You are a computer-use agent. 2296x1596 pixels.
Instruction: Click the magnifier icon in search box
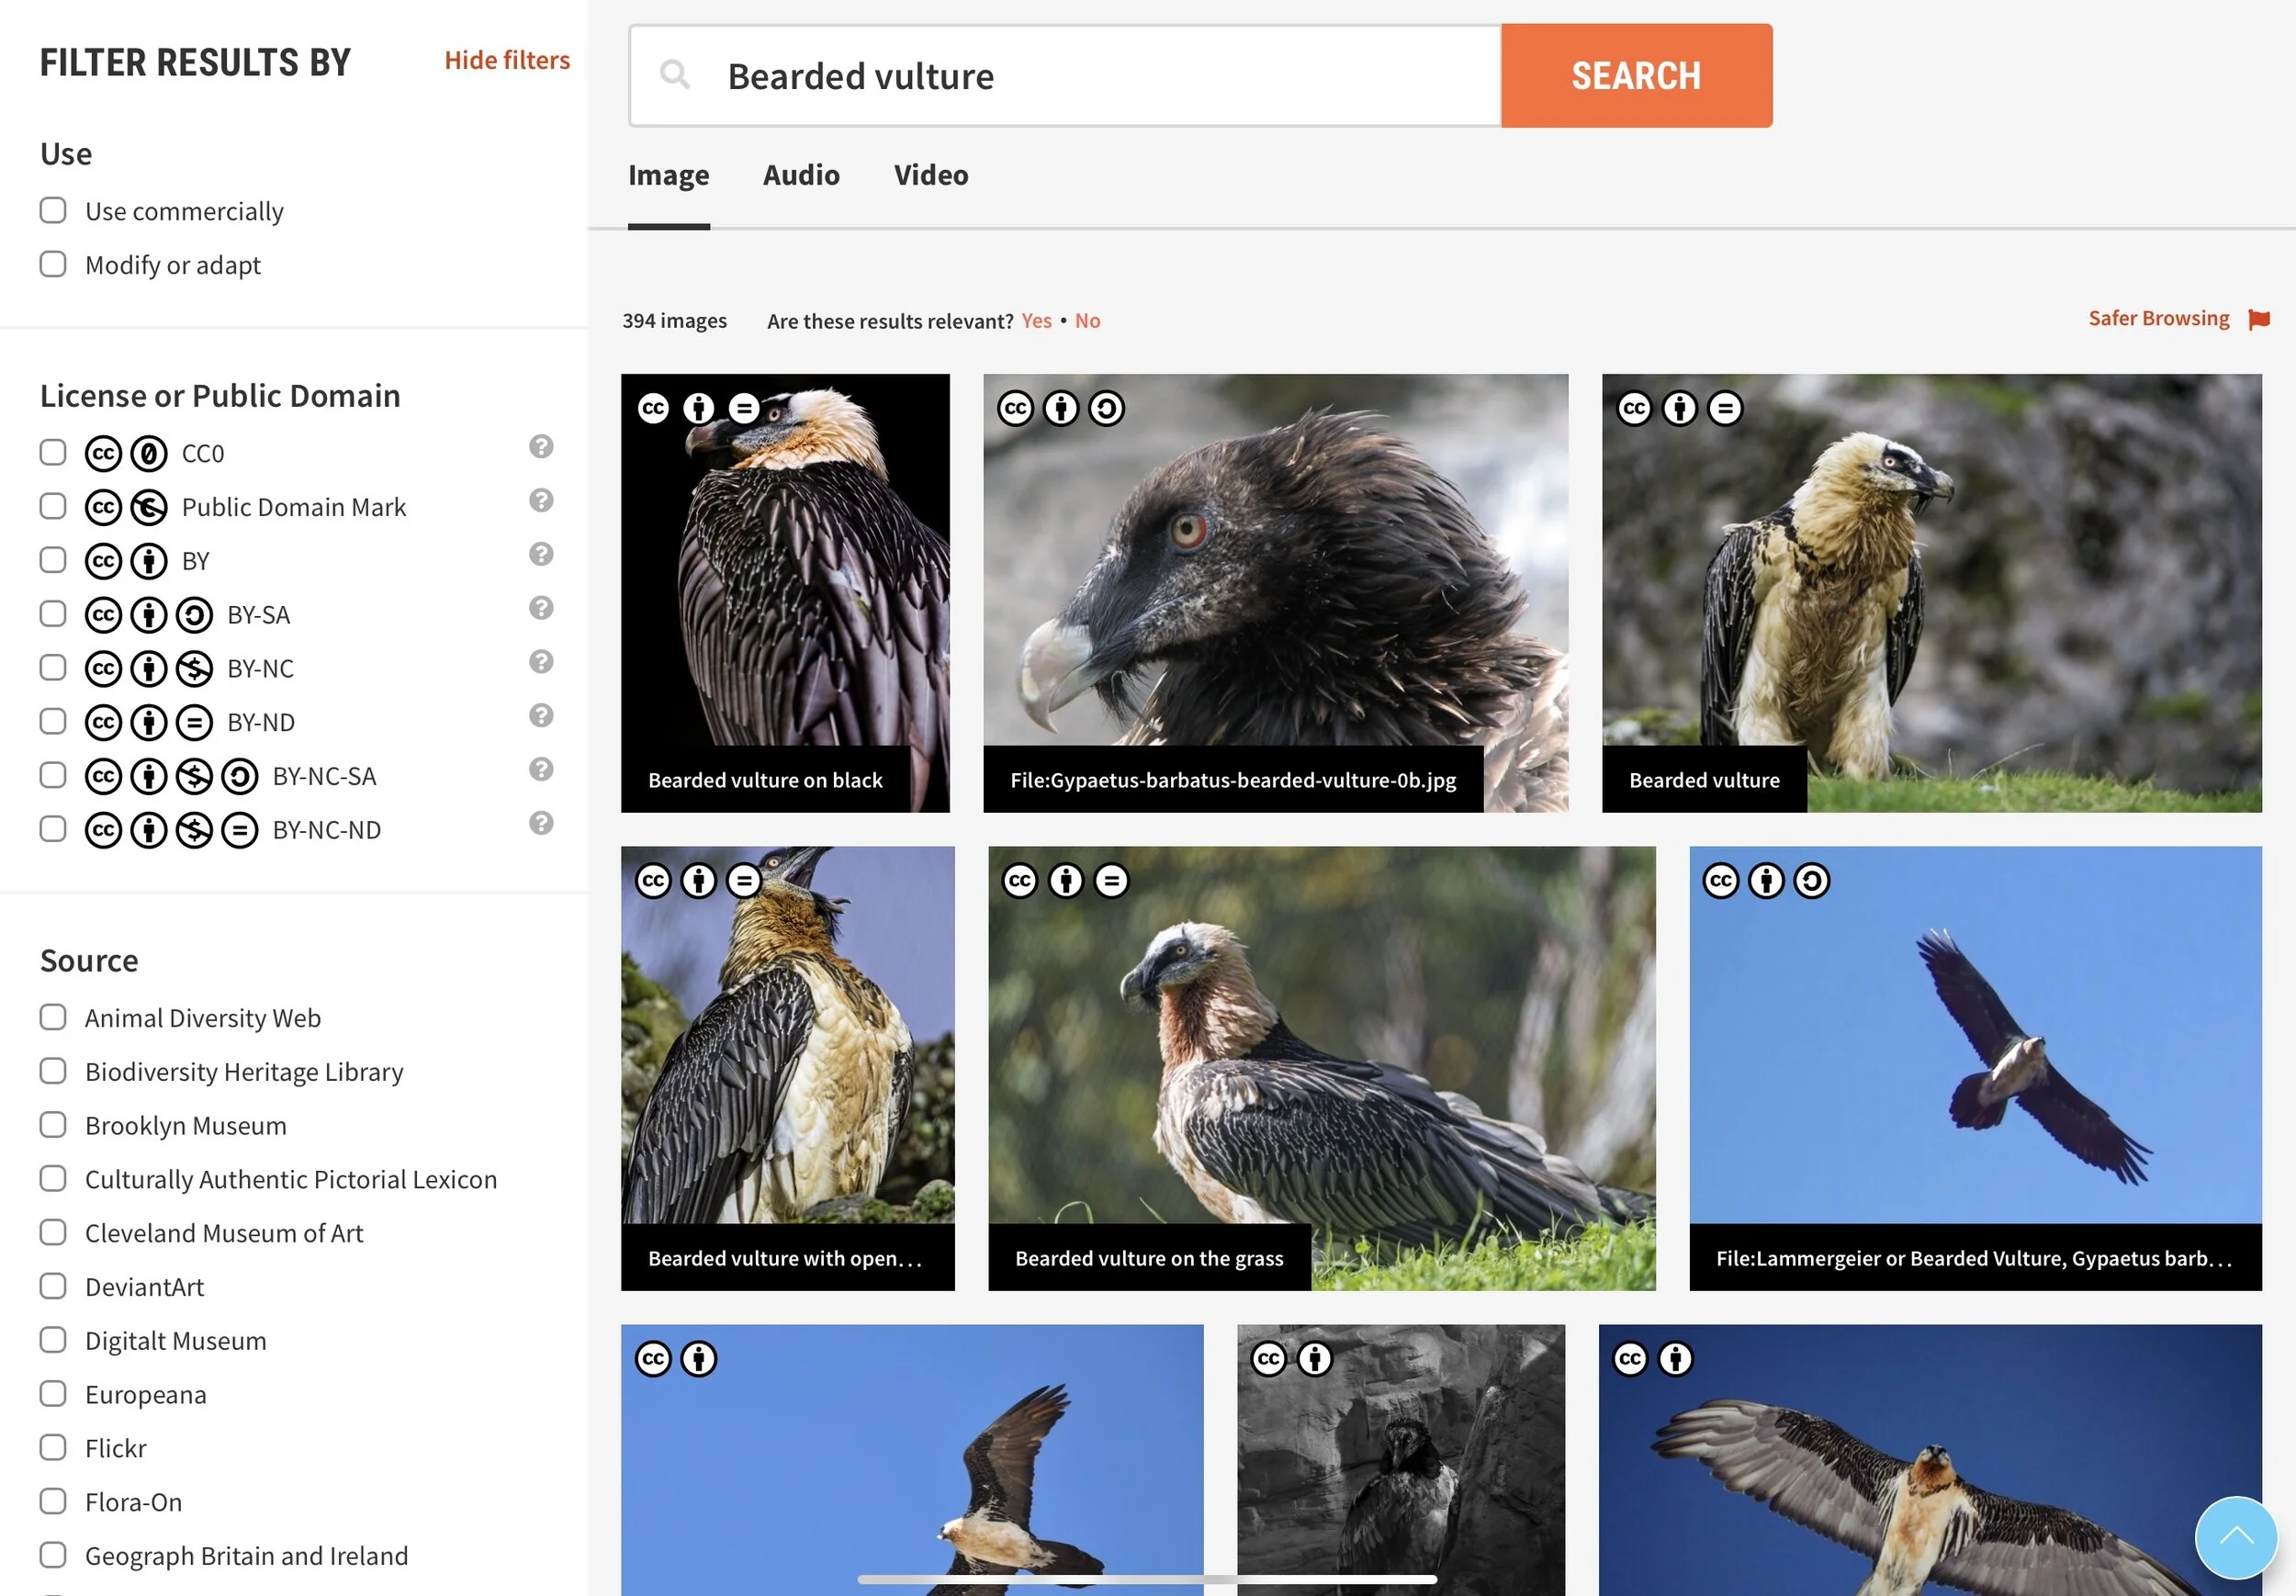click(675, 75)
